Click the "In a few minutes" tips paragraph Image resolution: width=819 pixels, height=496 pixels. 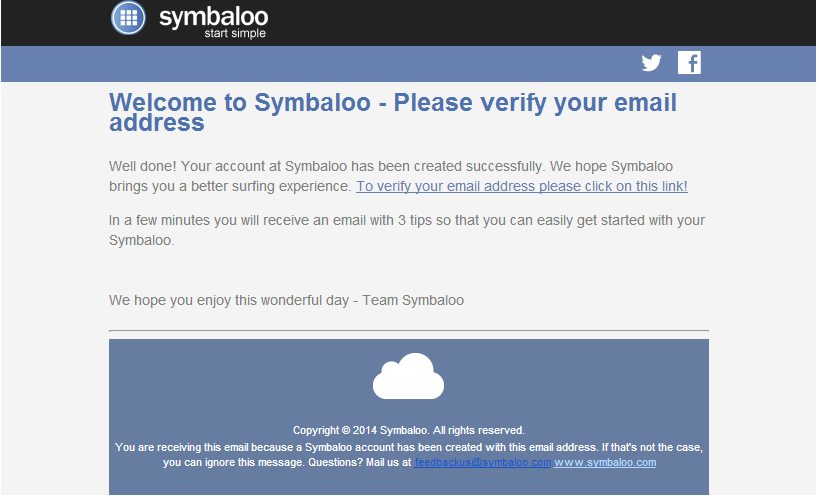click(x=407, y=230)
